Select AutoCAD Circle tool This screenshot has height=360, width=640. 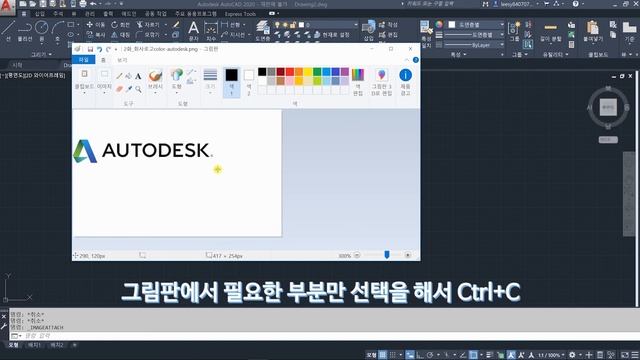(x=41, y=31)
